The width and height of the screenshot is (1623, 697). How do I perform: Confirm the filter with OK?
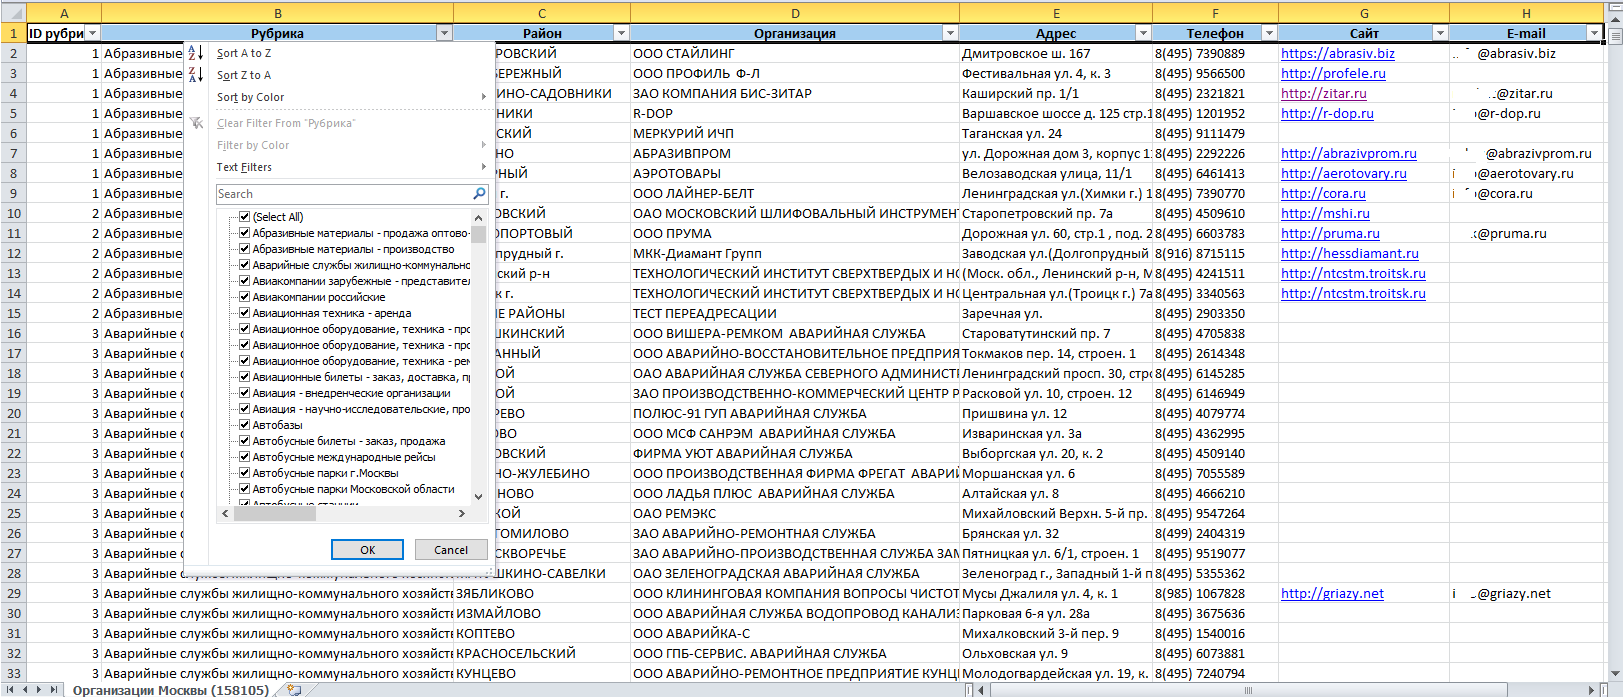coord(367,550)
